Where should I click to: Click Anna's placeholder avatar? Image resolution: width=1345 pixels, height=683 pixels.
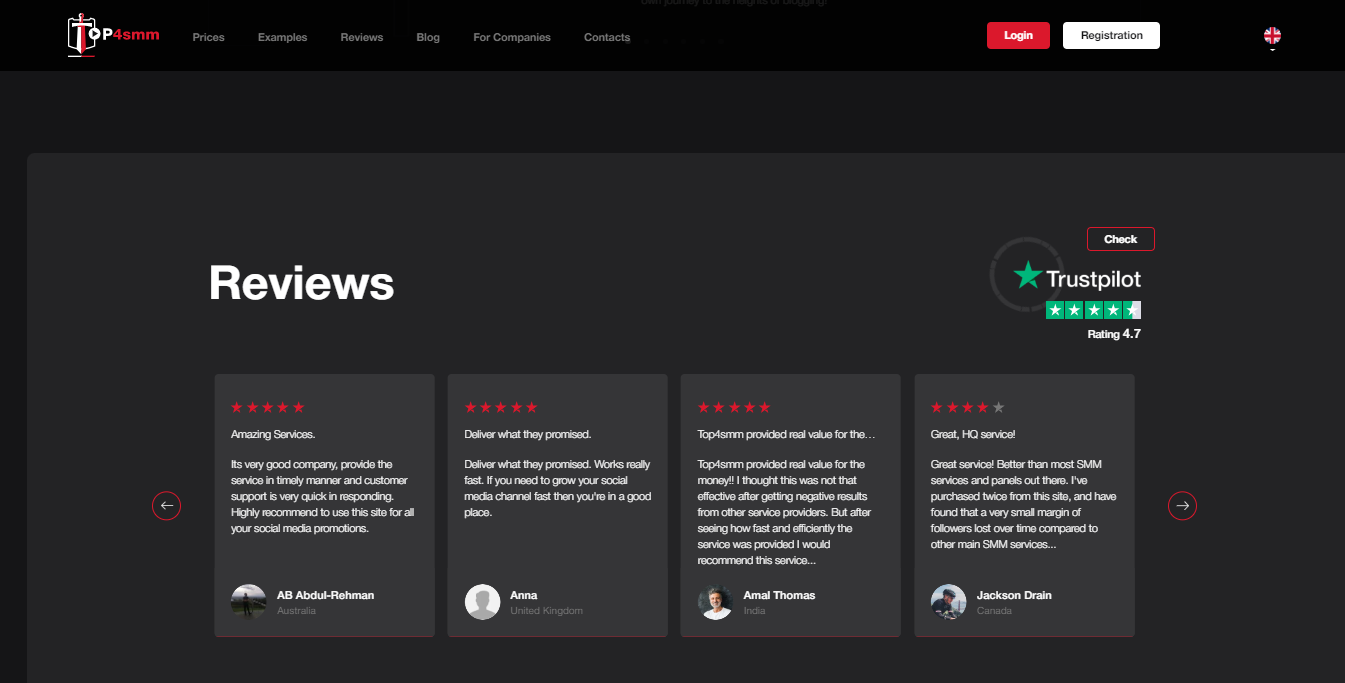pyautogui.click(x=482, y=602)
